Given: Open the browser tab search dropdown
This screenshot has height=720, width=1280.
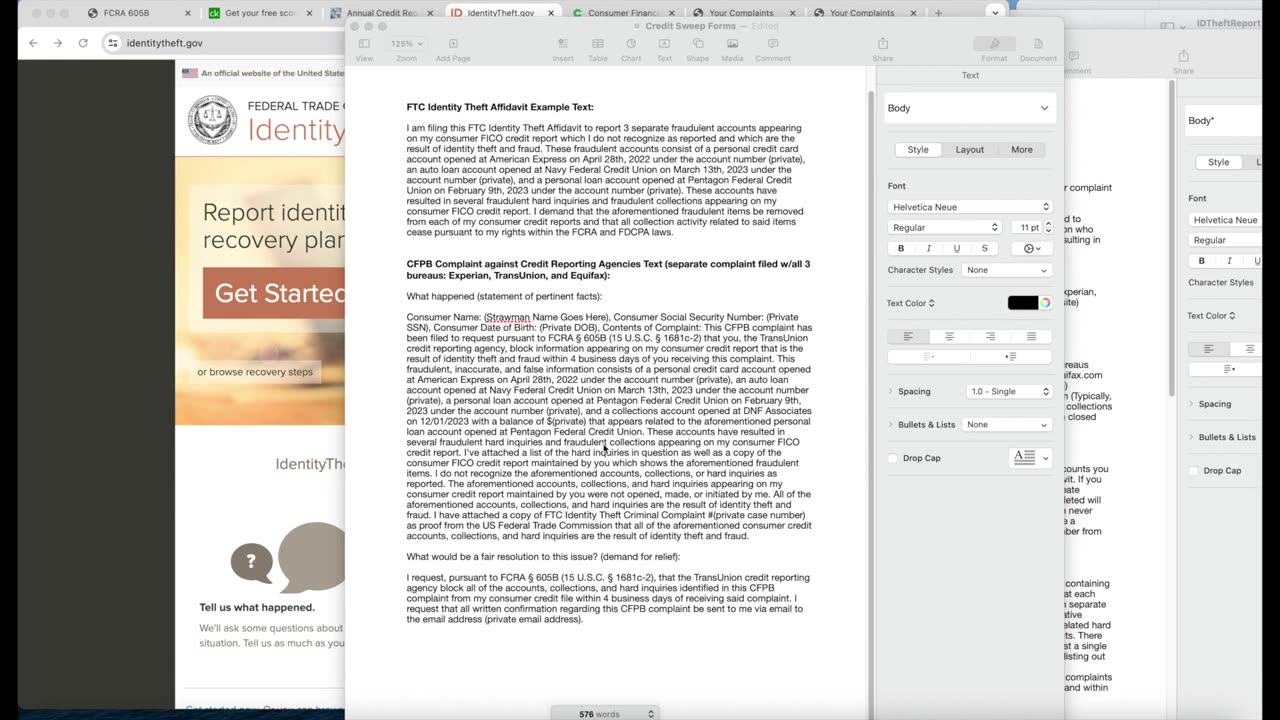Looking at the screenshot, I should coord(994,12).
